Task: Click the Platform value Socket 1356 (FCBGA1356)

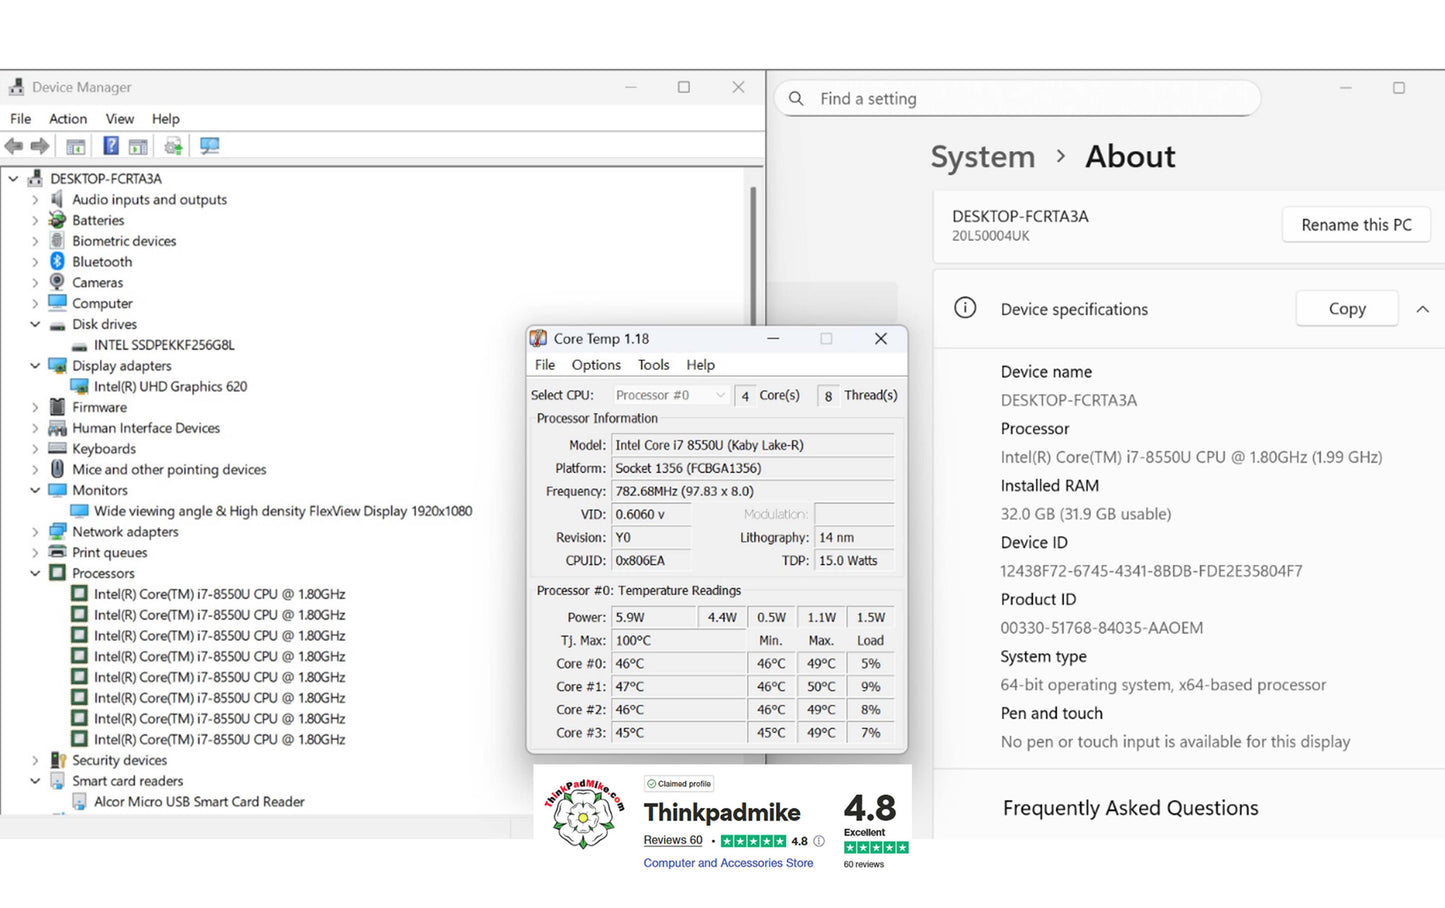Action: (x=752, y=468)
